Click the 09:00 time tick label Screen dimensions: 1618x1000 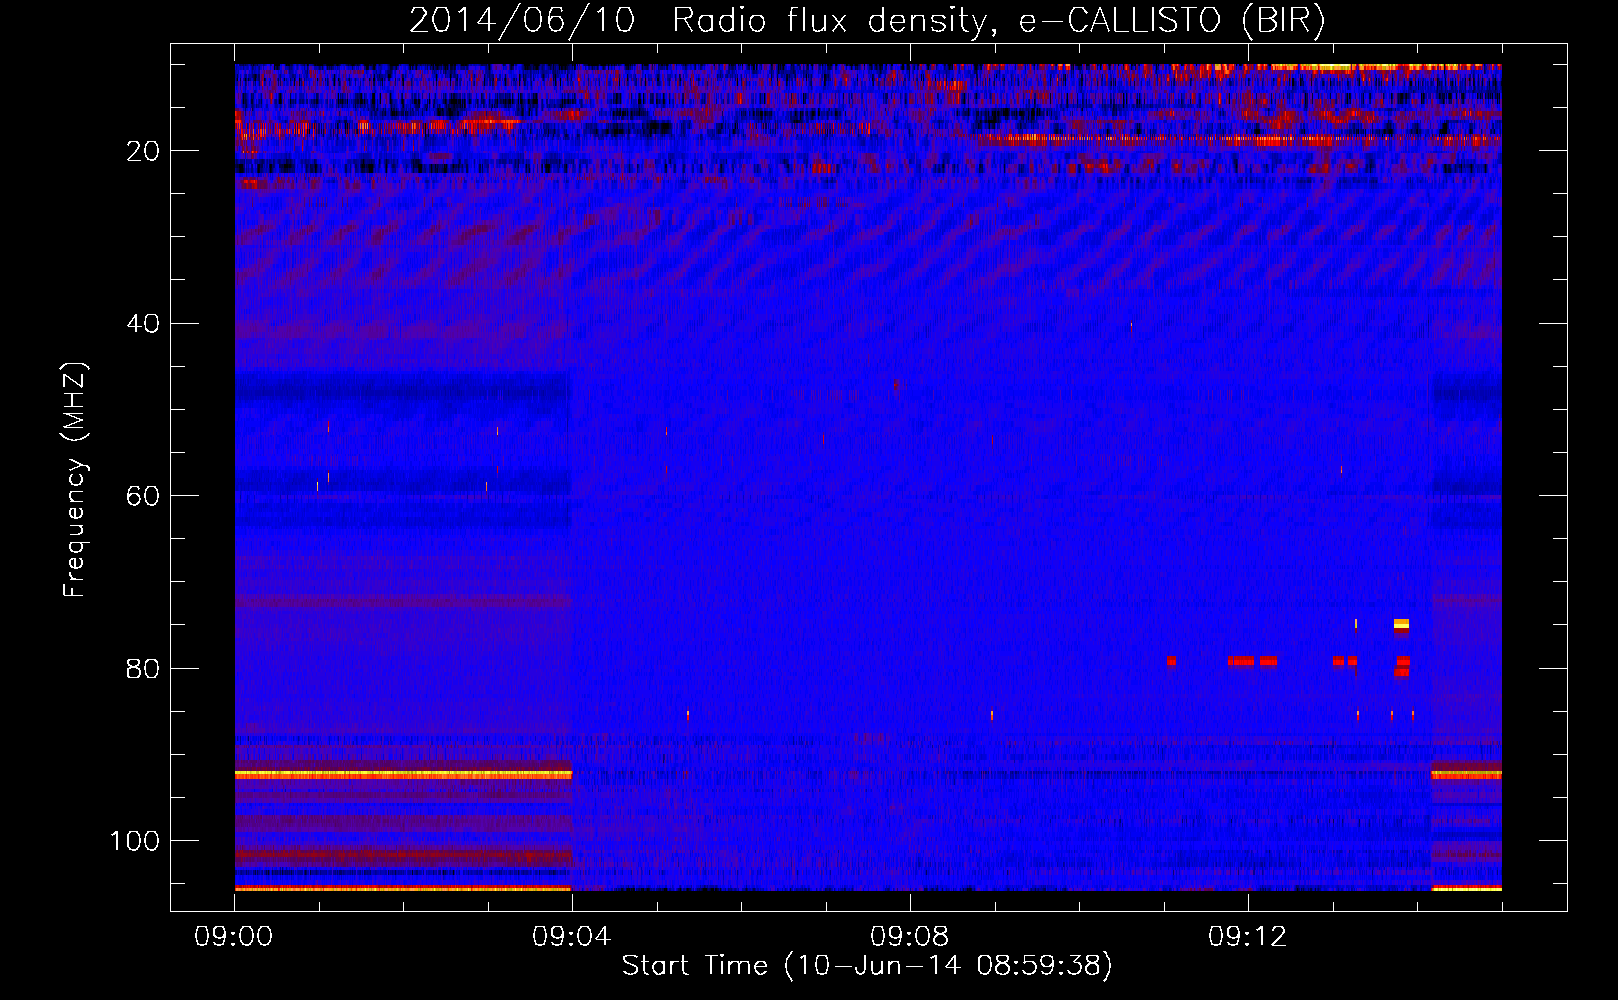click(234, 937)
